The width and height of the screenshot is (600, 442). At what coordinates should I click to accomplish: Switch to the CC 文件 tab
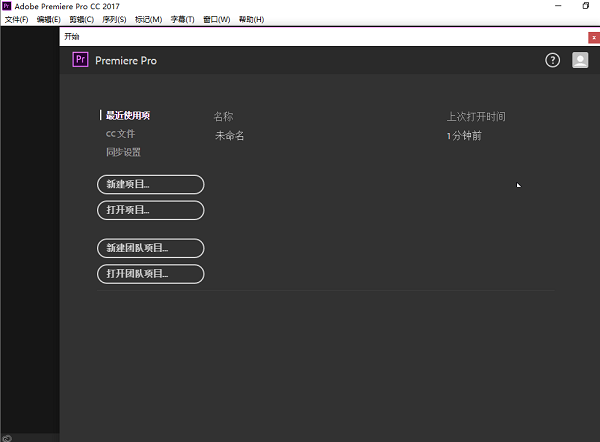[120, 134]
